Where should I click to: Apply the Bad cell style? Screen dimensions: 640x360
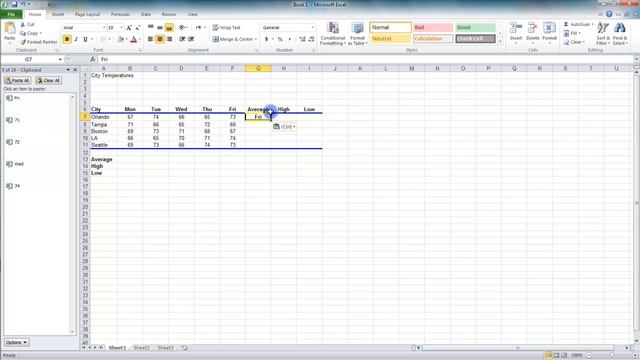click(433, 27)
